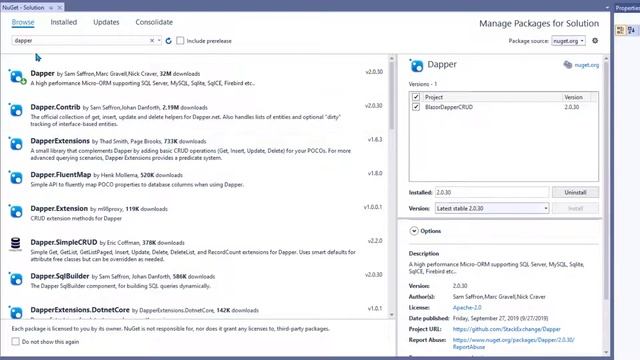
Task: Click the DapperExtensions.DotnetCore package icon
Action: tap(16, 312)
